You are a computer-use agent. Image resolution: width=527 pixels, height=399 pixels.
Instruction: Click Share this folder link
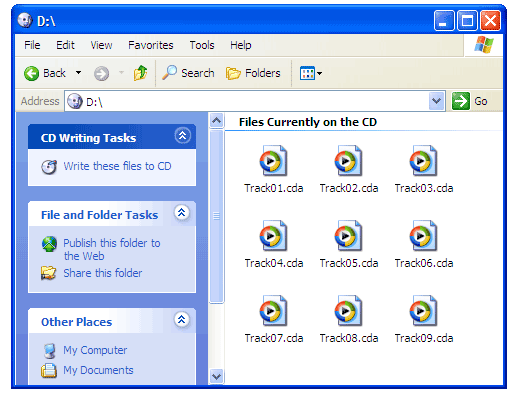(x=103, y=273)
